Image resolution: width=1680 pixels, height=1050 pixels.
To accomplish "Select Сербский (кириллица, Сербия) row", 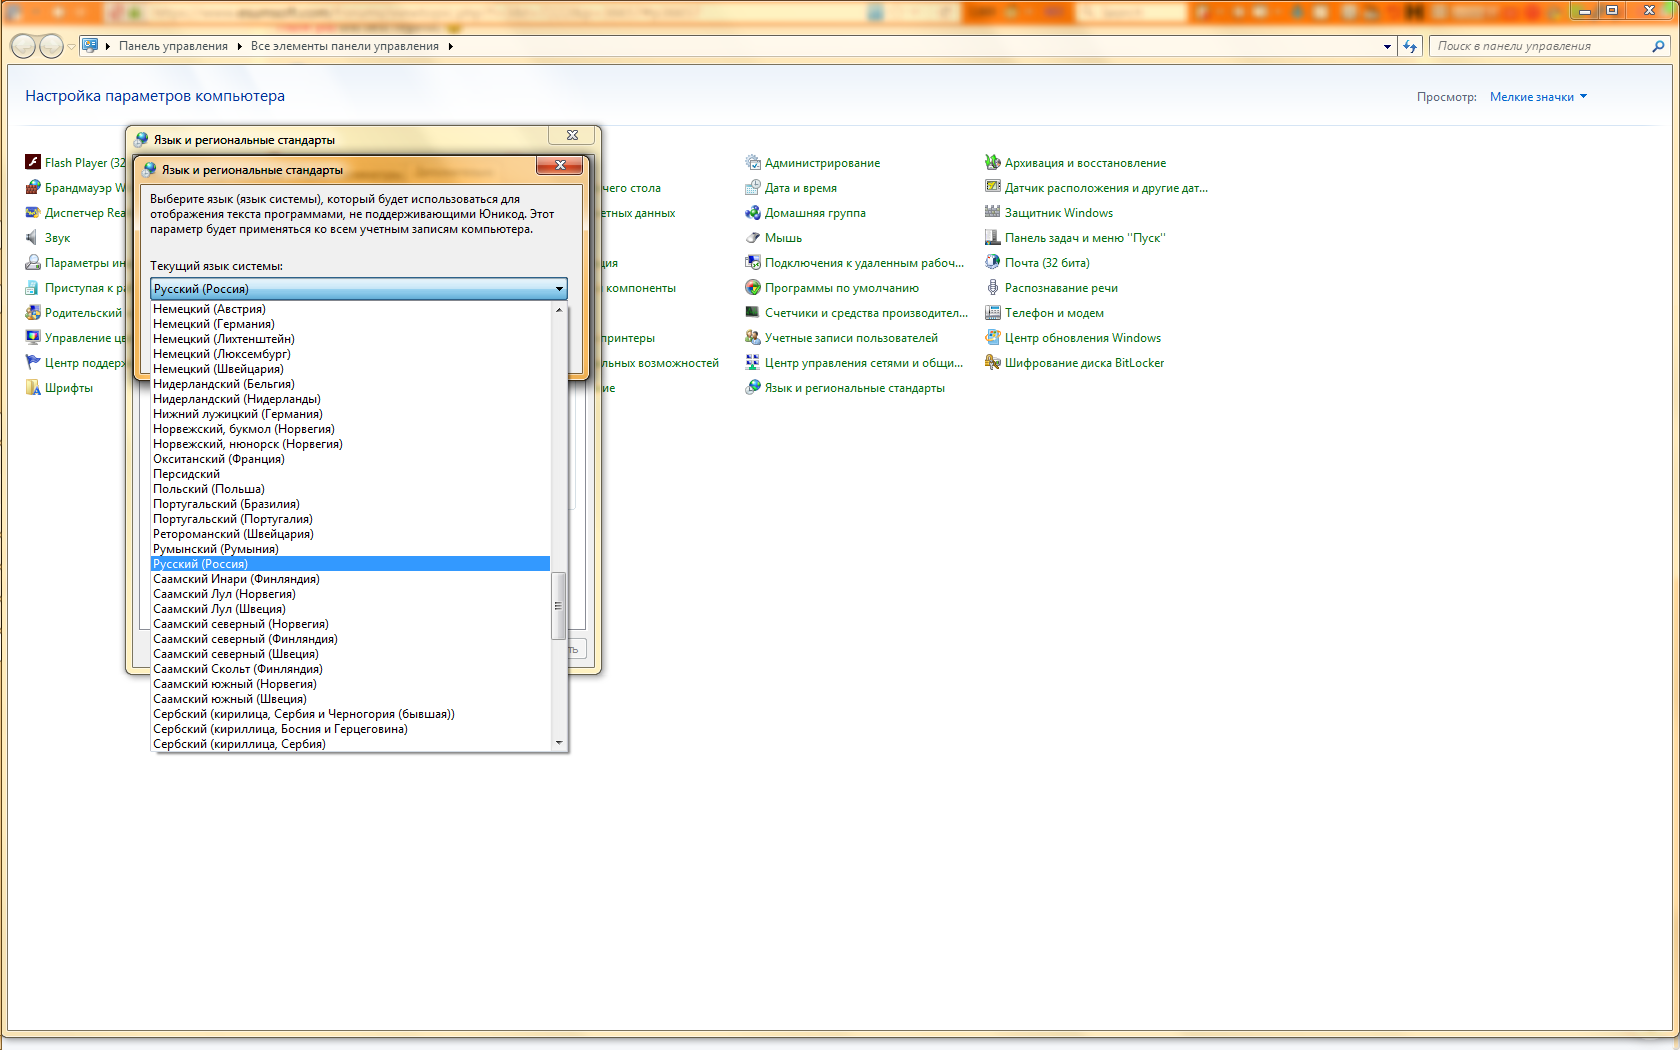I will (x=350, y=744).
